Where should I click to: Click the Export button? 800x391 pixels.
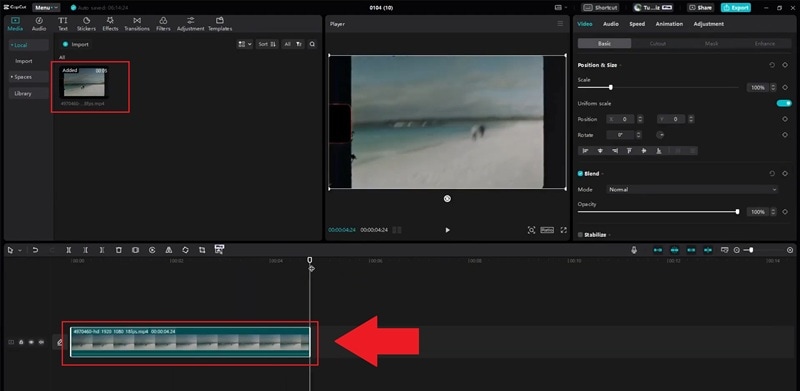[735, 8]
